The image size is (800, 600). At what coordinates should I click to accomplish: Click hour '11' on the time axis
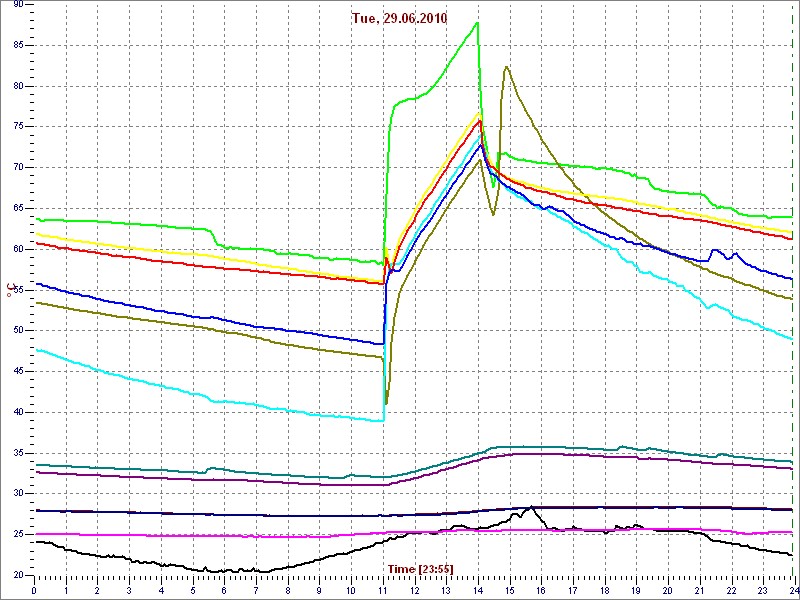point(383,591)
